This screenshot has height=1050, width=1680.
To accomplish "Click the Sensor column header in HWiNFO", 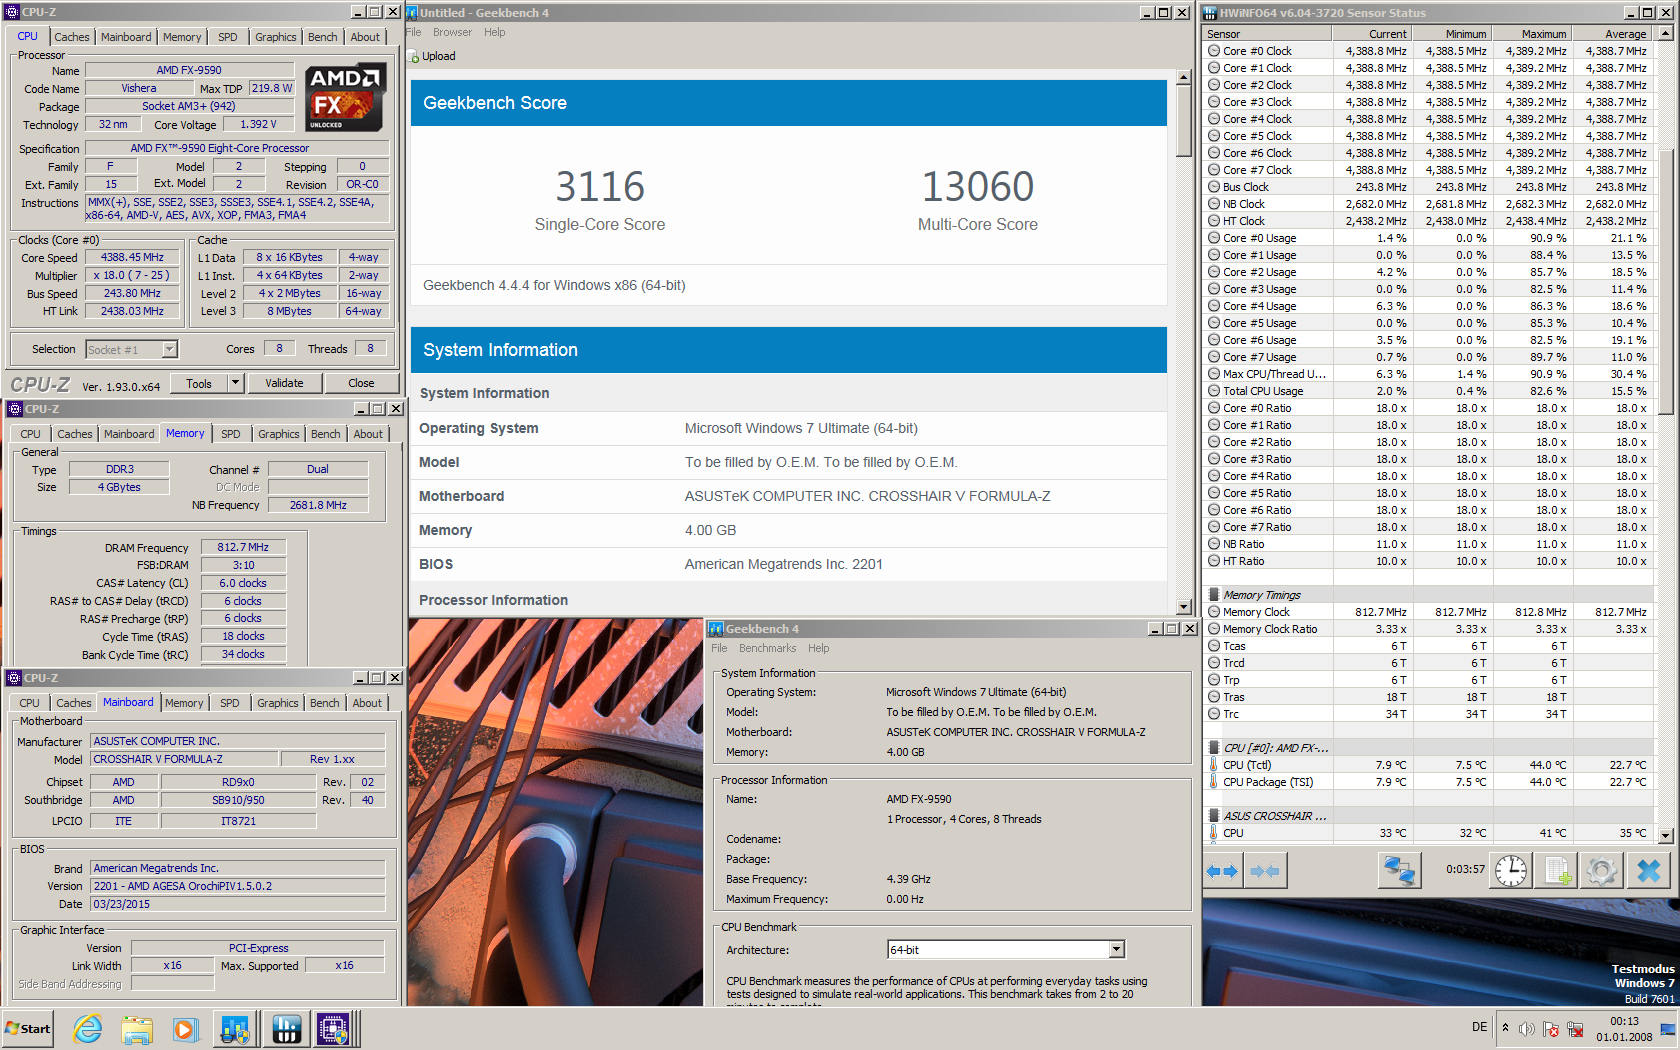I will coord(1267,34).
